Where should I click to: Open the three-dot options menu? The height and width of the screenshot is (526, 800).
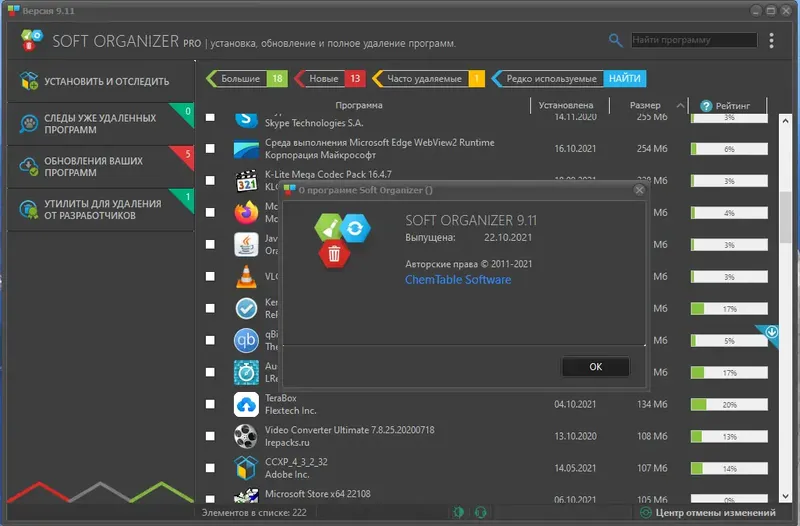click(771, 40)
